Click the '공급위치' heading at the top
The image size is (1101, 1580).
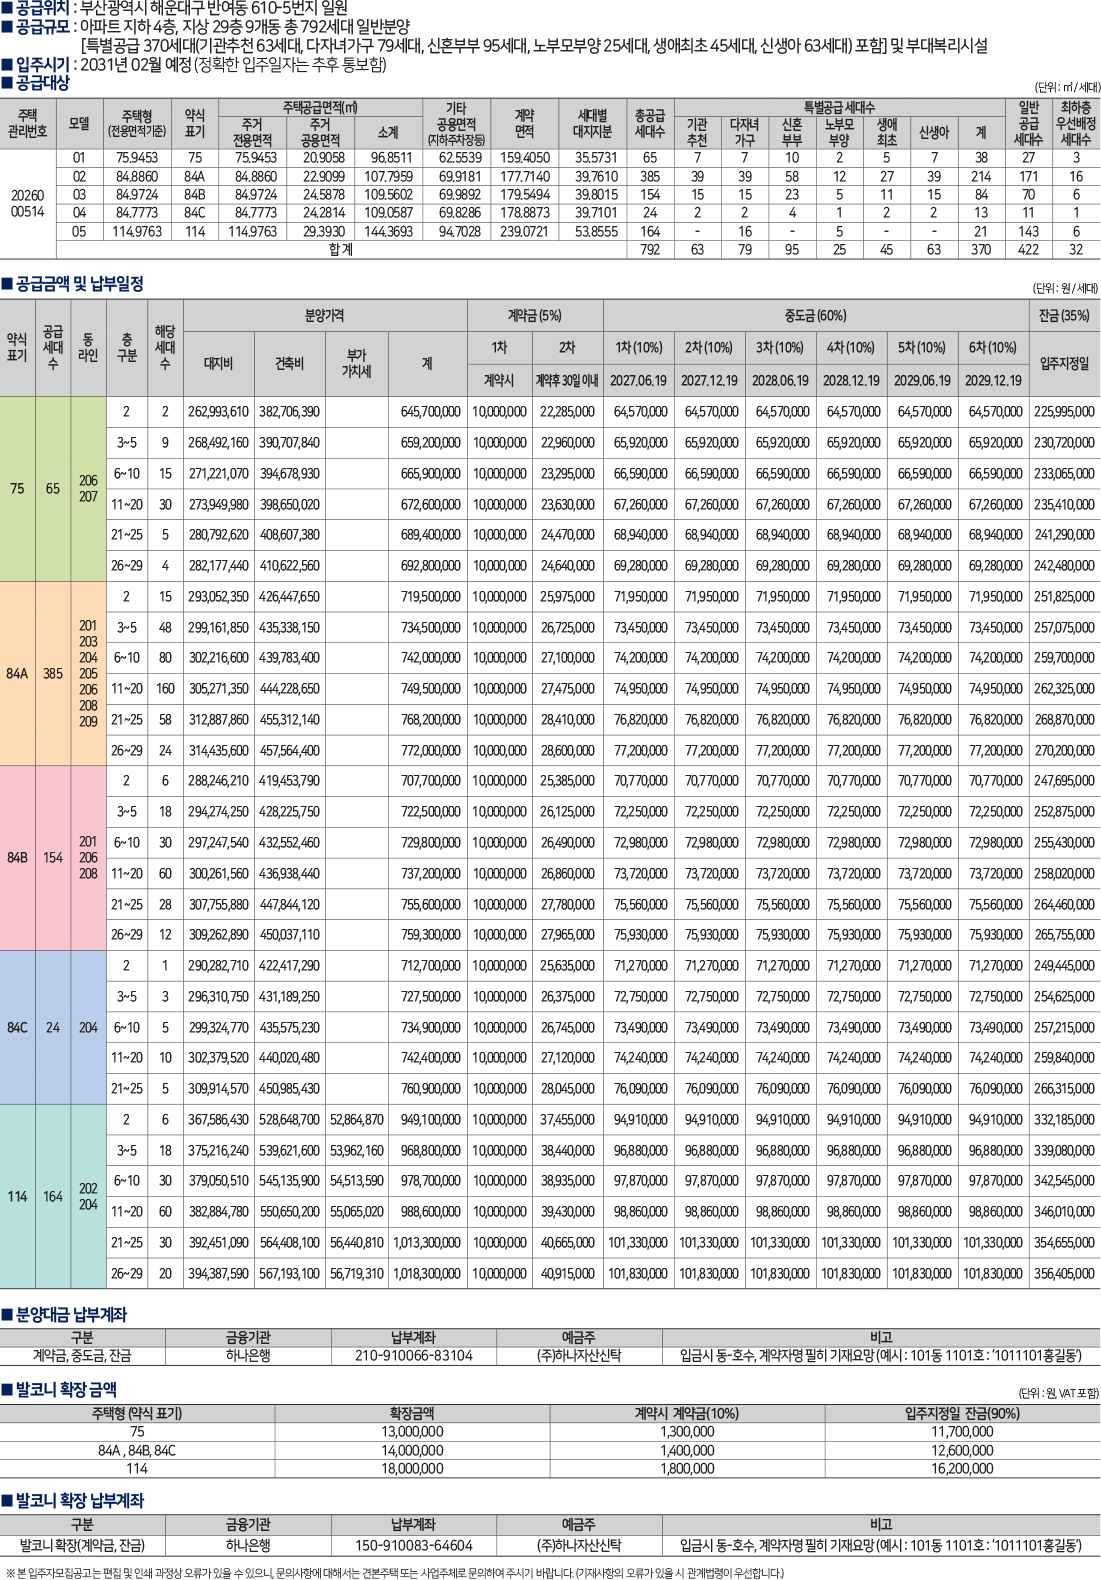[43, 8]
